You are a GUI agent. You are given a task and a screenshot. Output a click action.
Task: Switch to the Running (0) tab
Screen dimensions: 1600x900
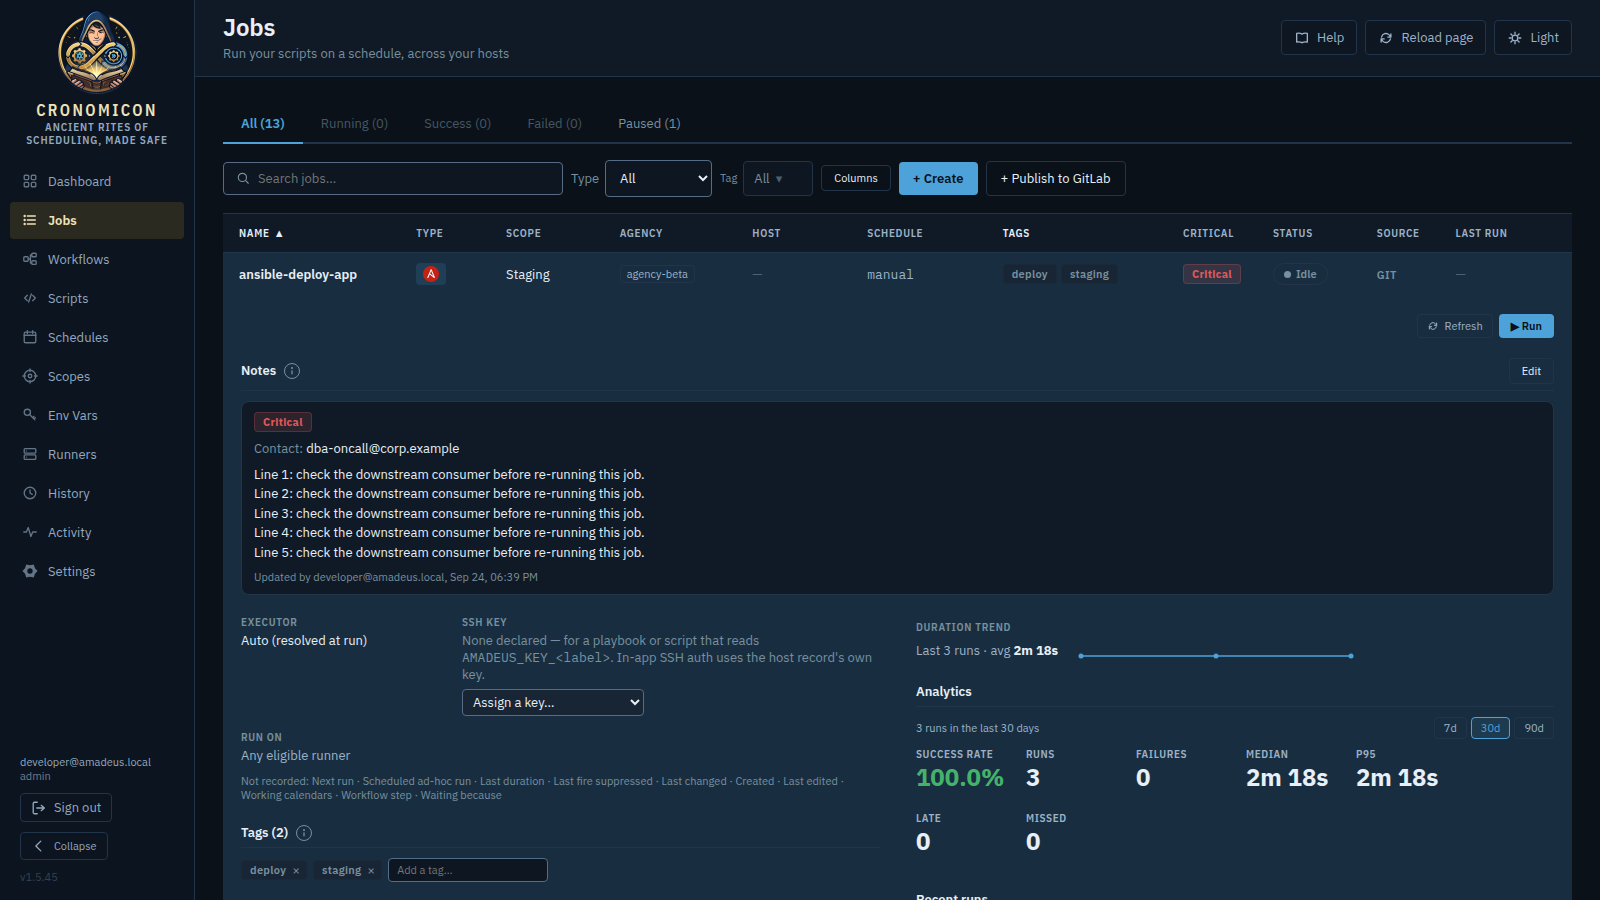354,124
